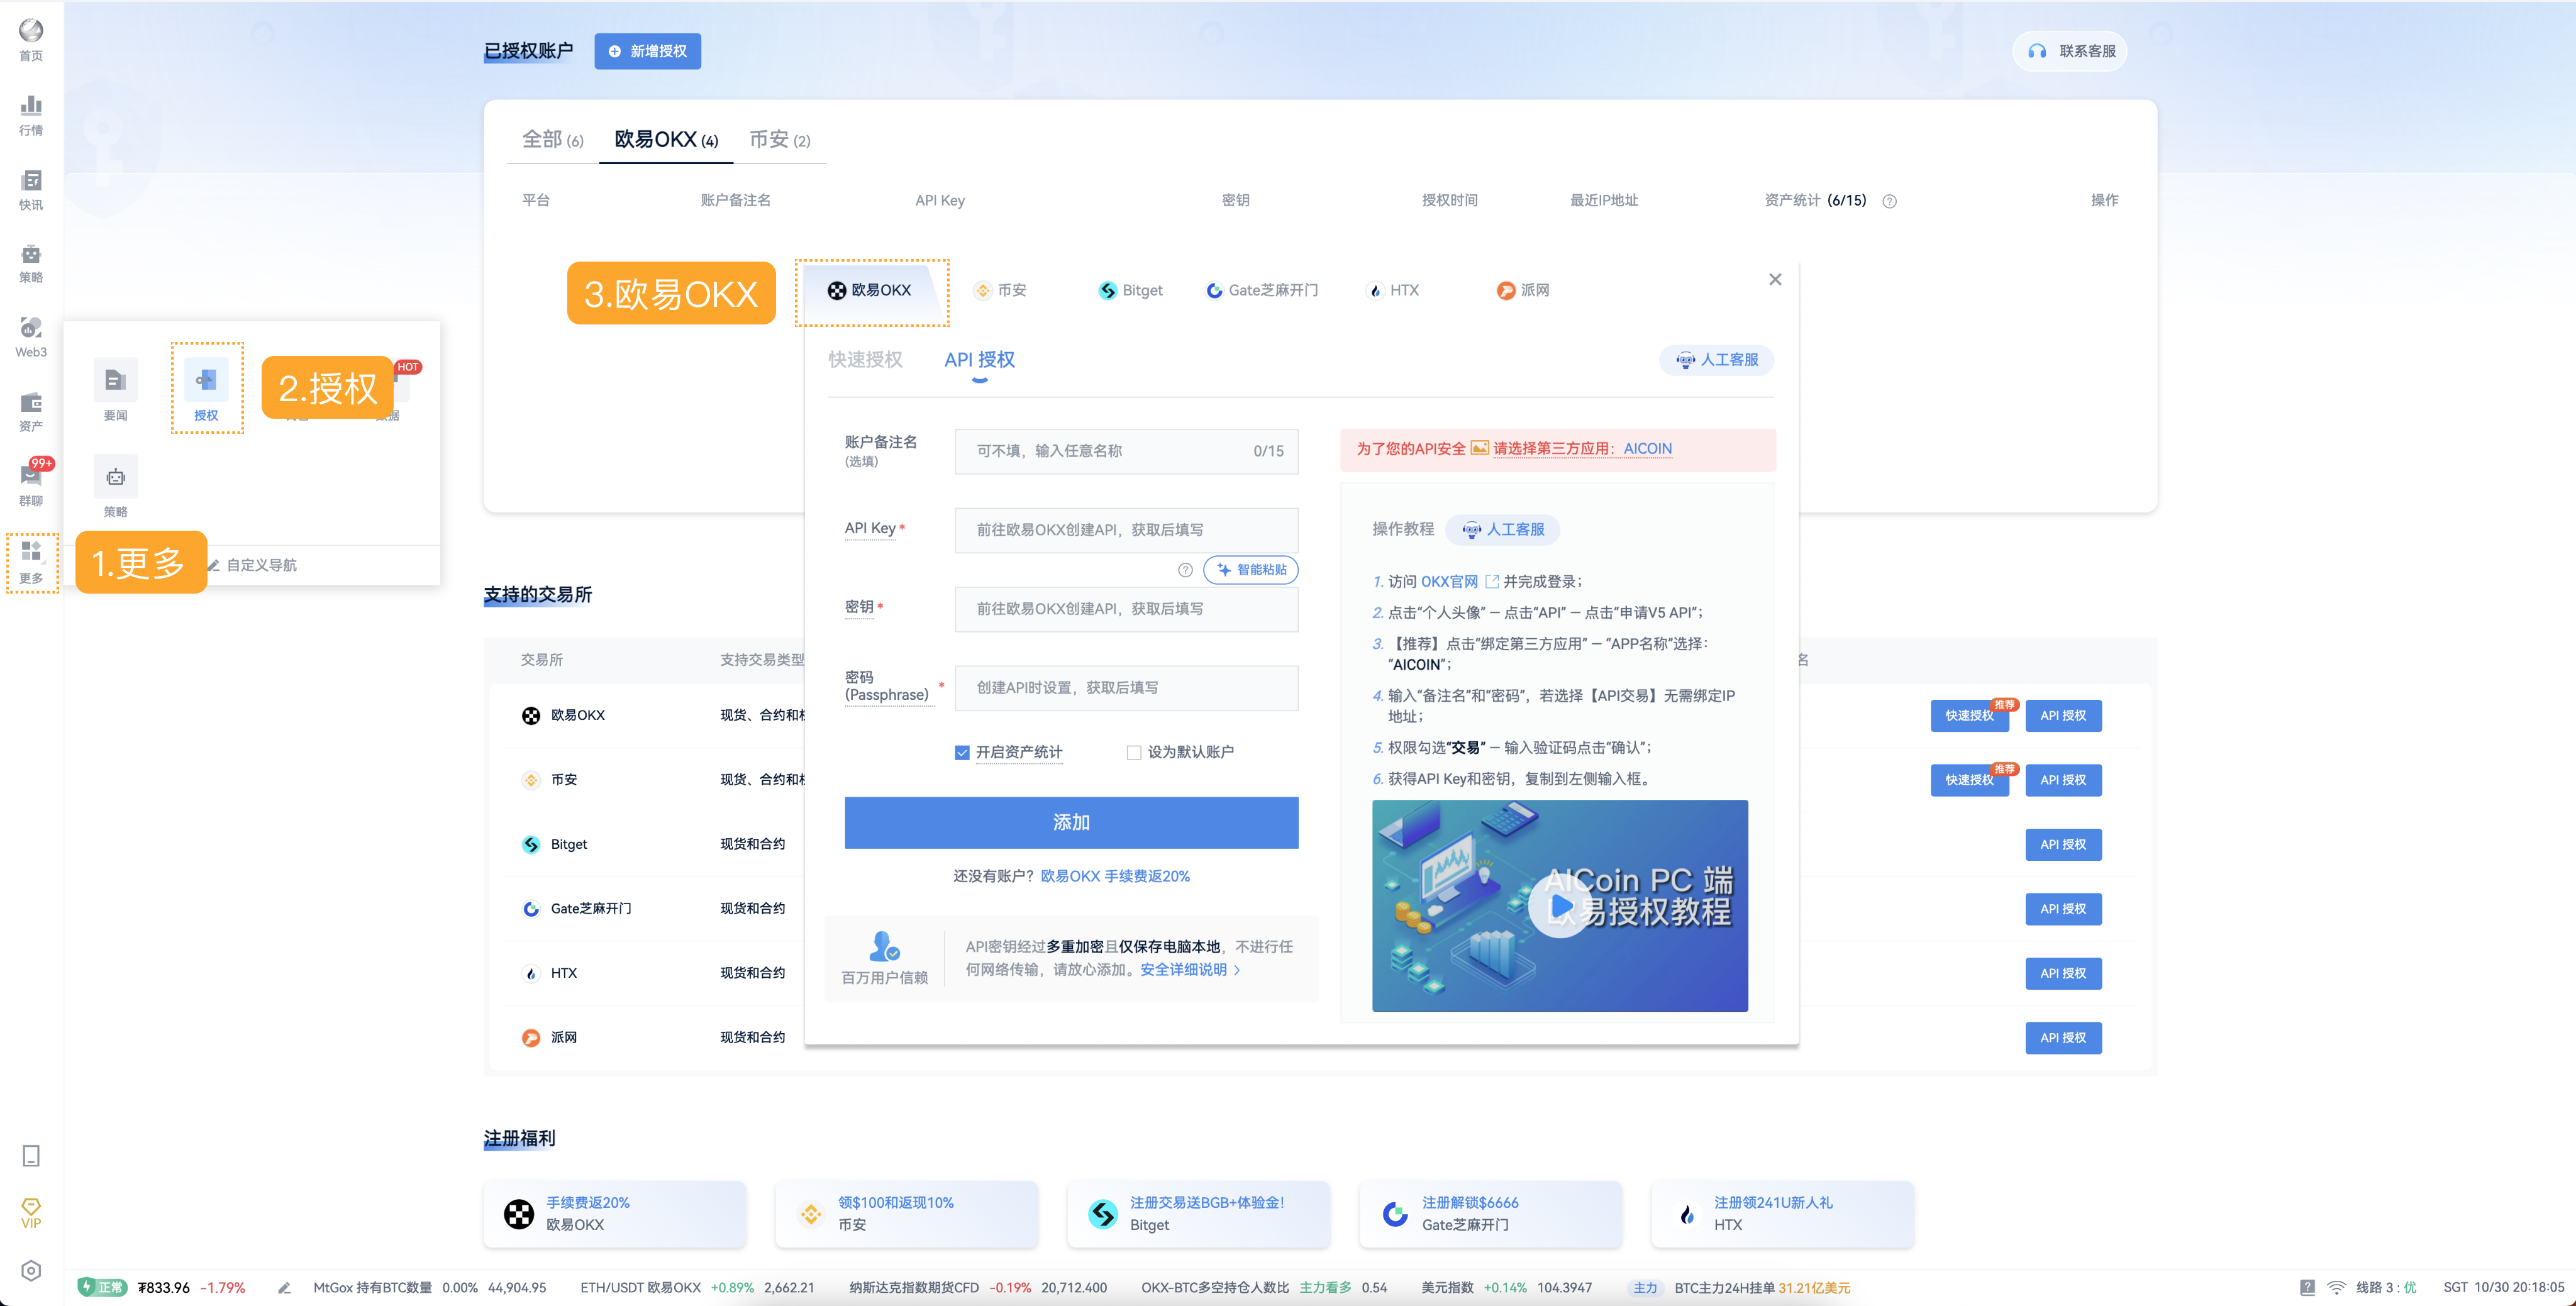The width and height of the screenshot is (2576, 1306).
Task: Open the 注册交易送BGB+体验金 Bitget promo card
Action: point(1198,1214)
